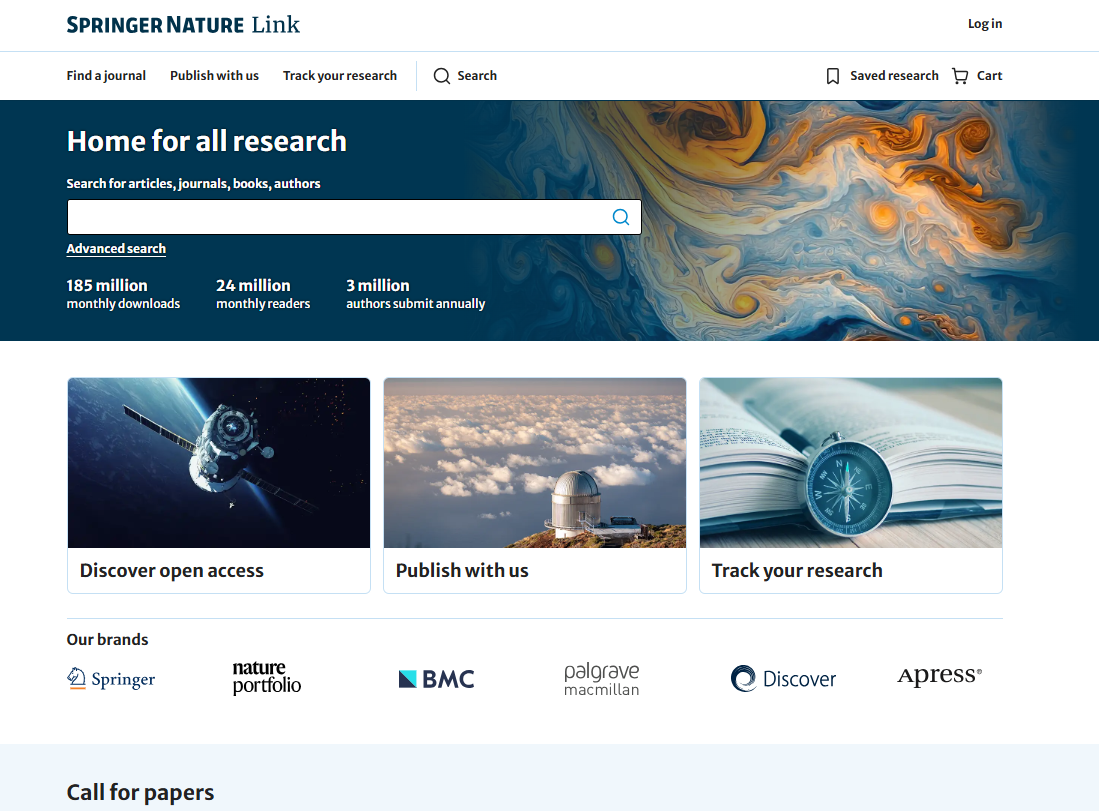Open the BMC brand logo
This screenshot has height=811, width=1099.
[436, 679]
